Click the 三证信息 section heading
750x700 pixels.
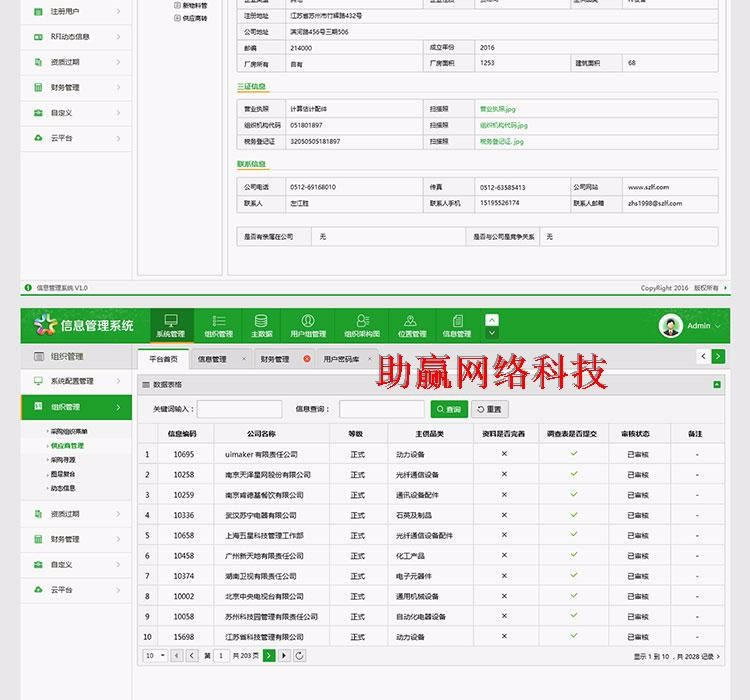[252, 87]
